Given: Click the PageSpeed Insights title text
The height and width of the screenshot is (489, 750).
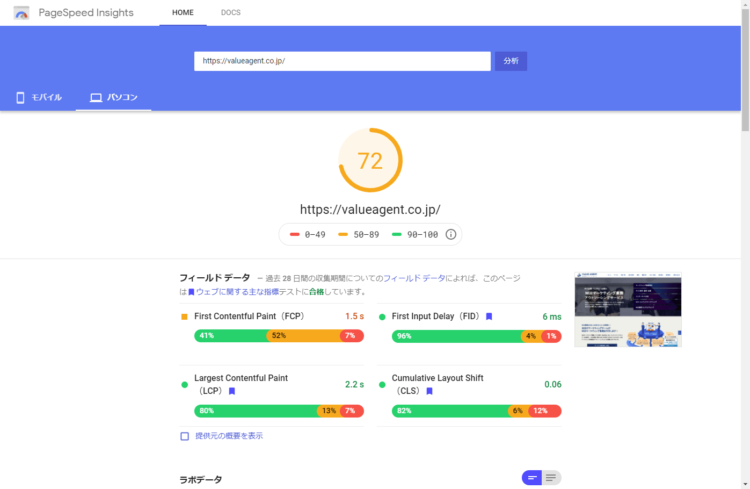Looking at the screenshot, I should point(86,13).
